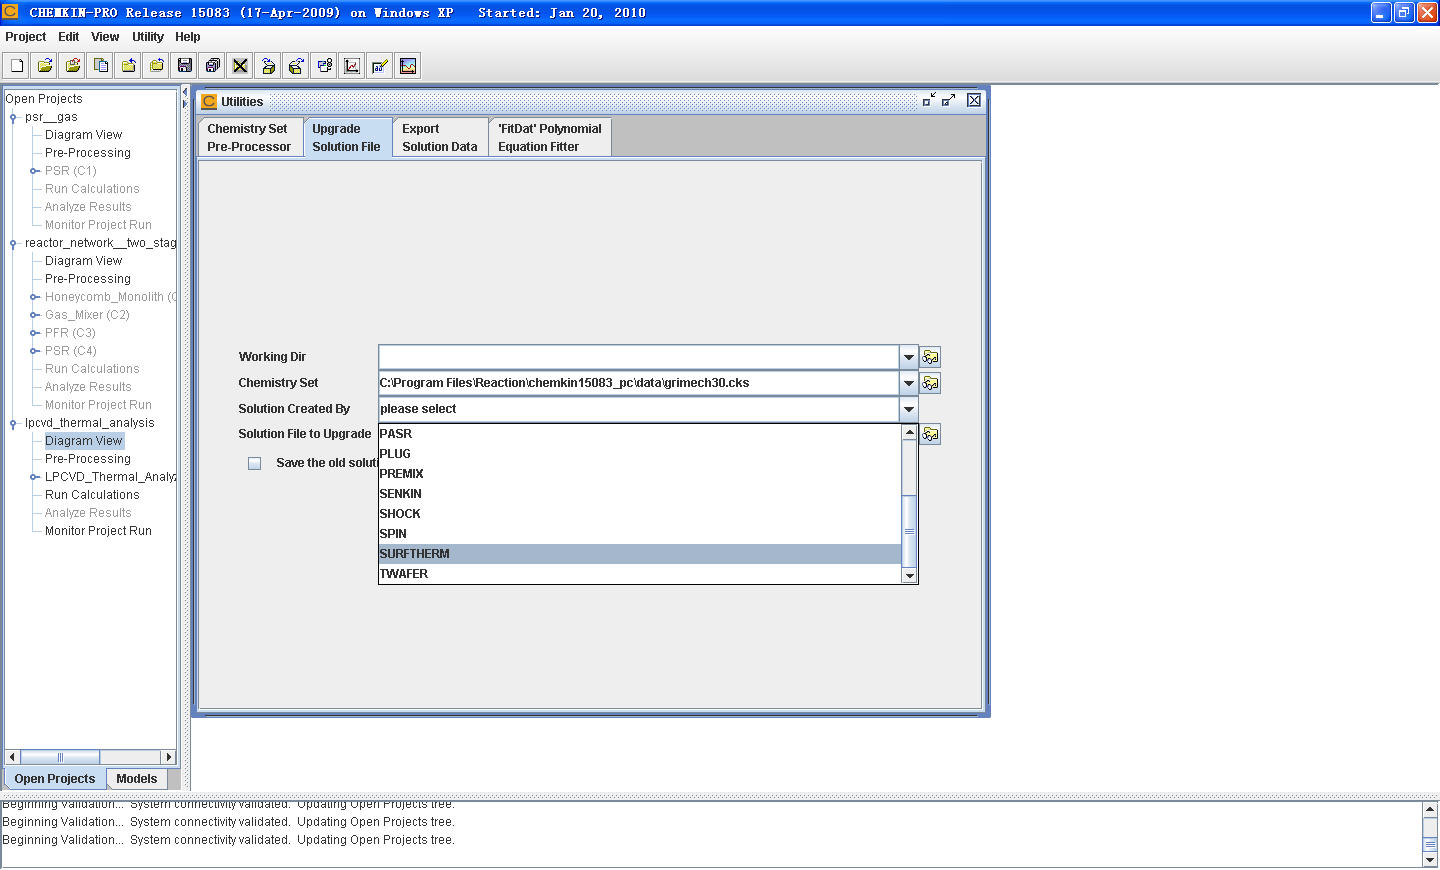Open the Working Dir dropdown arrow
The image size is (1440, 870).
pos(908,357)
